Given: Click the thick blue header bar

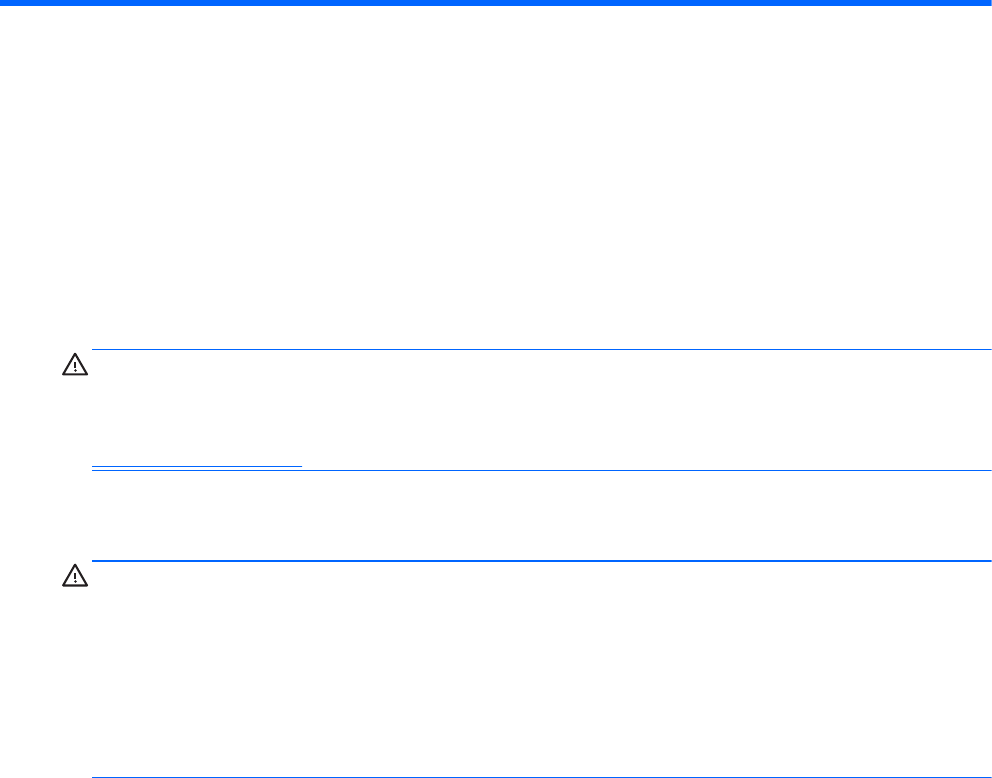Looking at the screenshot, I should click(x=496, y=4).
